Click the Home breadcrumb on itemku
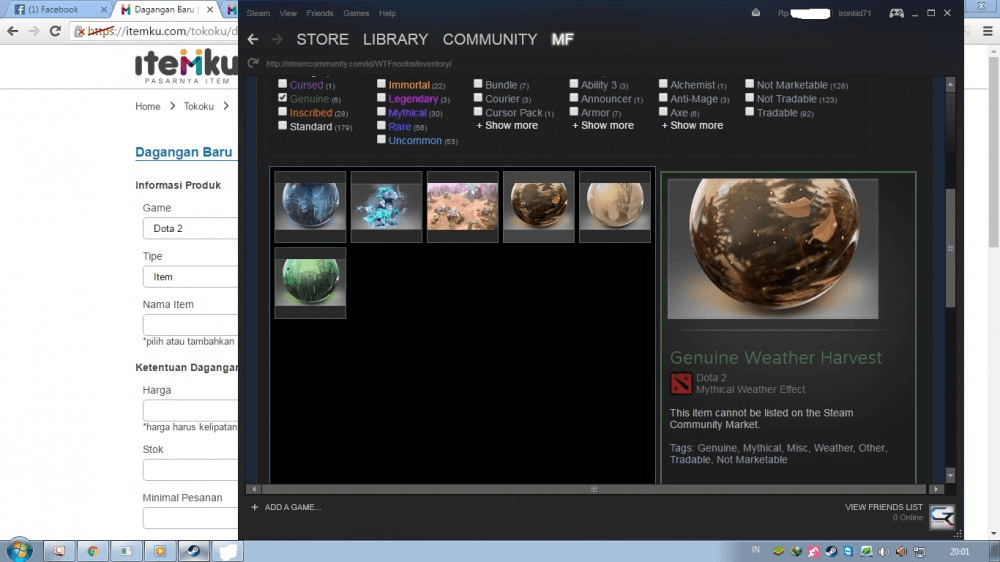Screen dimensions: 1000x562 [x=147, y=107]
